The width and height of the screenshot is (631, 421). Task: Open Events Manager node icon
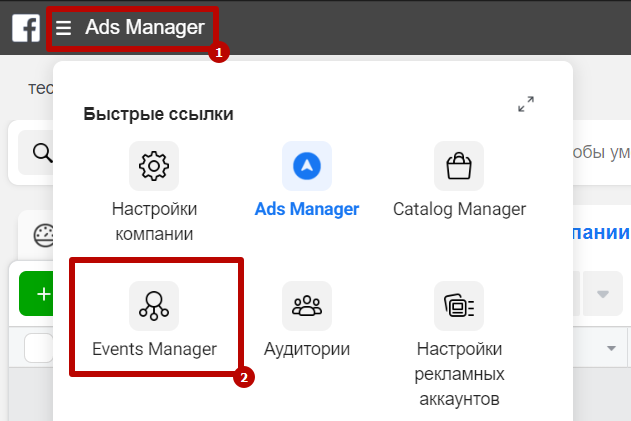click(154, 306)
